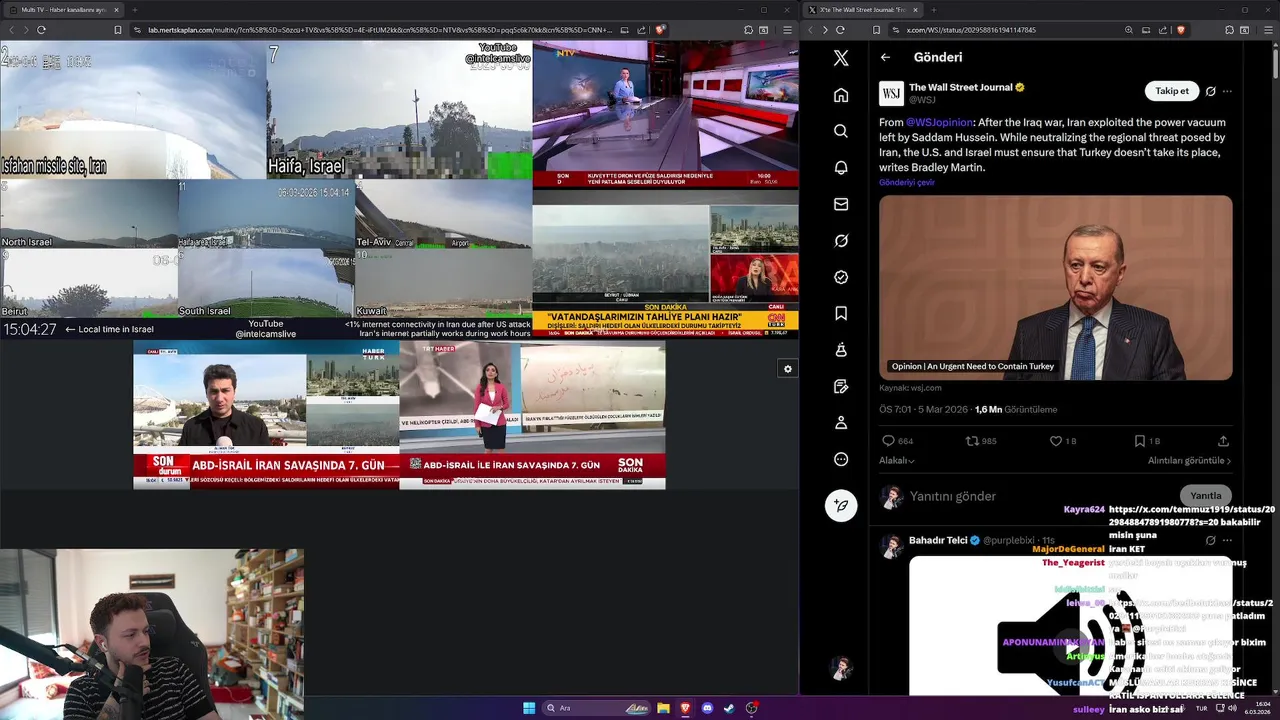
Task: Zoom icon in X browser address bar
Action: 1129,30
